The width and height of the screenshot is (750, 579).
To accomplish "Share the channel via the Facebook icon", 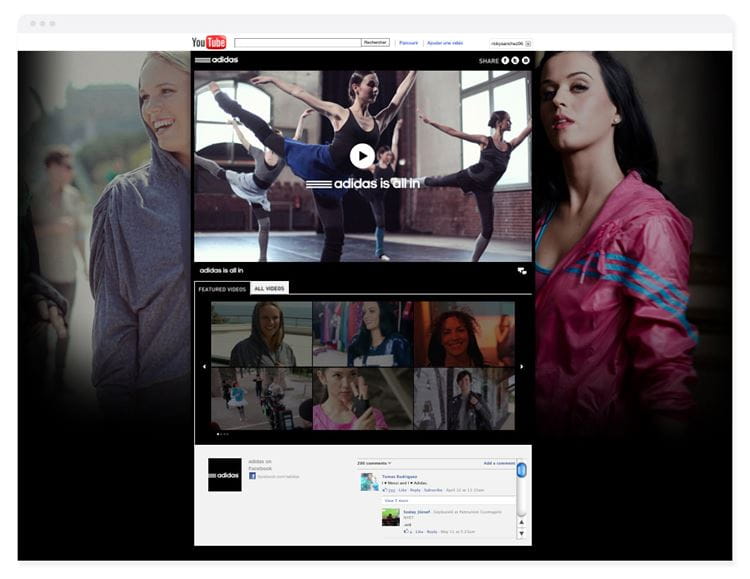I will [x=505, y=60].
